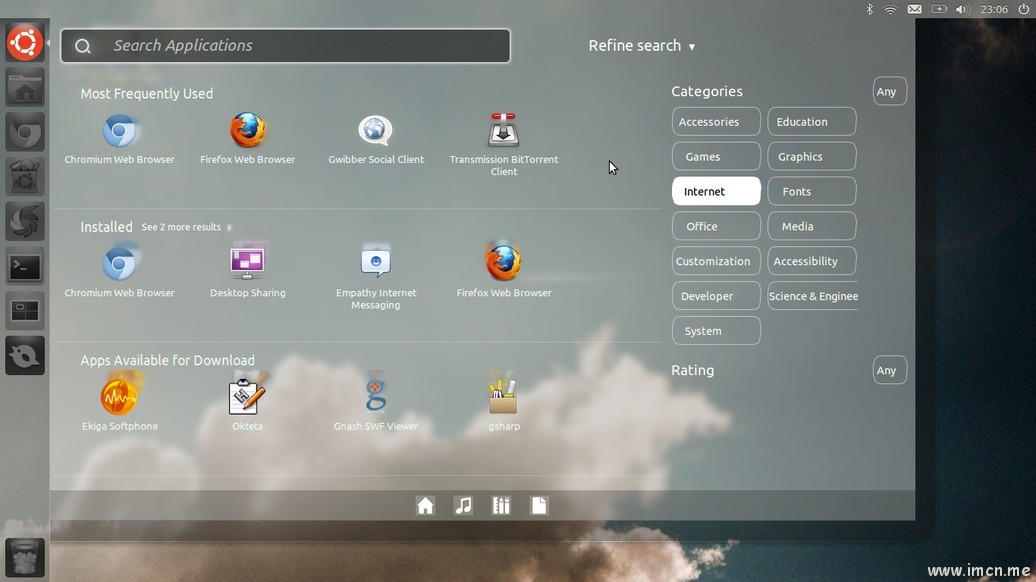1036x582 pixels.
Task: Switch to Music lens
Action: click(x=463, y=505)
